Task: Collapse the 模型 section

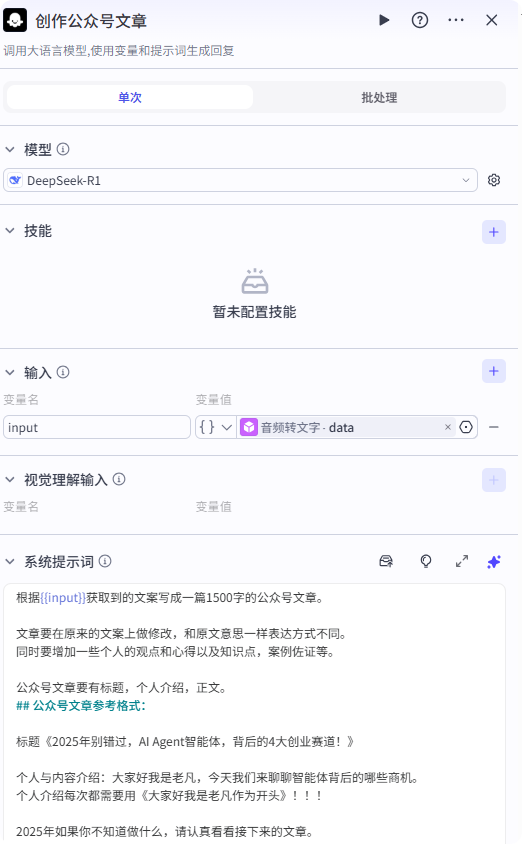Action: point(10,150)
